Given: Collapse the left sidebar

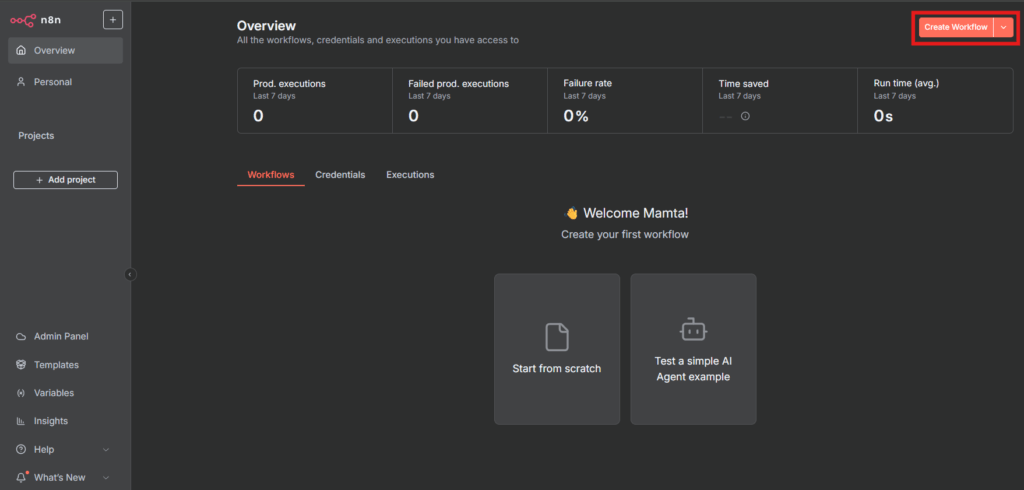Looking at the screenshot, I should click(x=130, y=274).
